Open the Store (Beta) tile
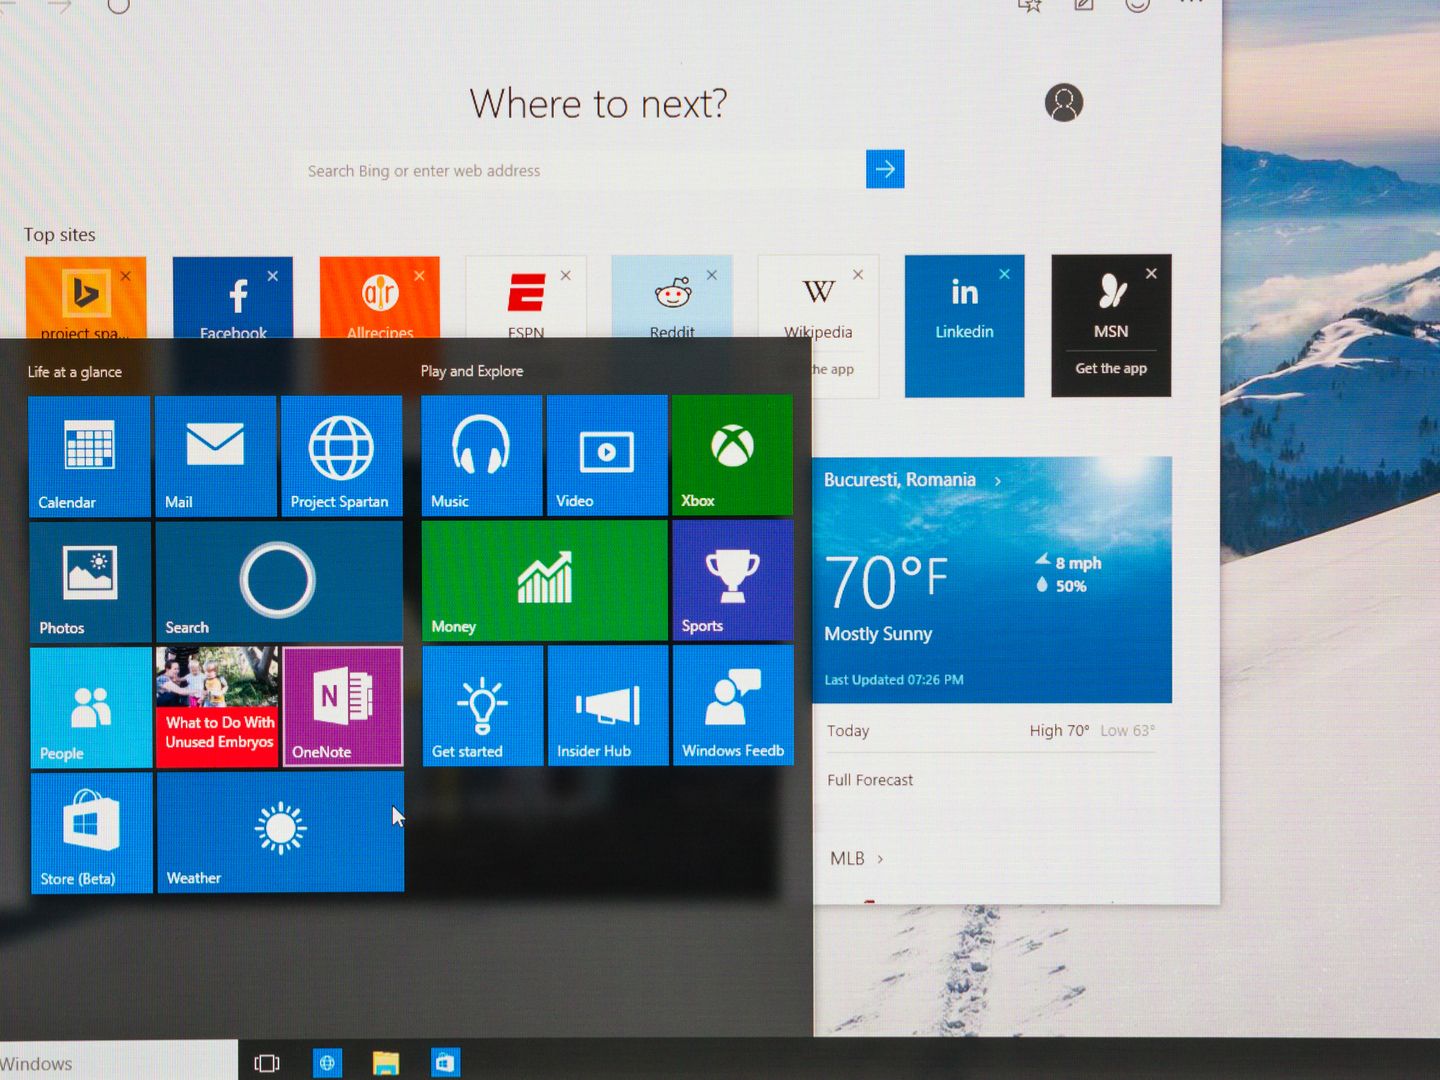The width and height of the screenshot is (1440, 1080). point(92,832)
